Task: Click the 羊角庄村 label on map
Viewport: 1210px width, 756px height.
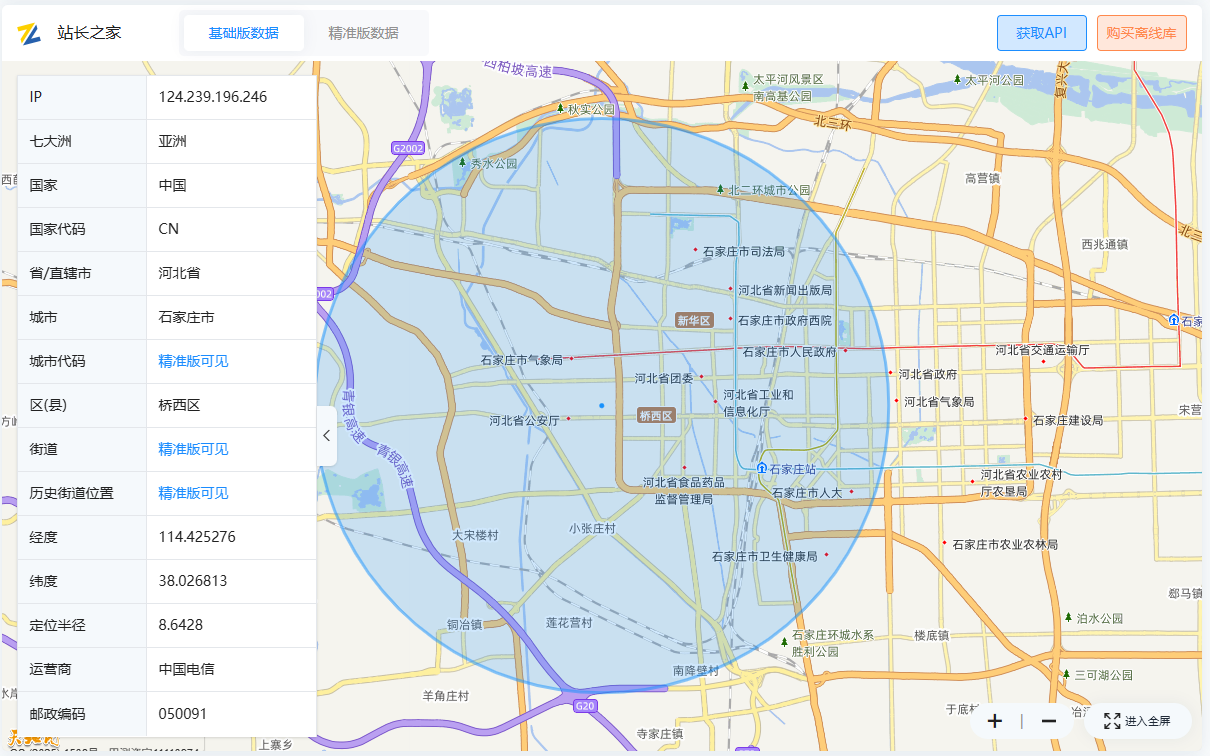Action: coord(446,695)
